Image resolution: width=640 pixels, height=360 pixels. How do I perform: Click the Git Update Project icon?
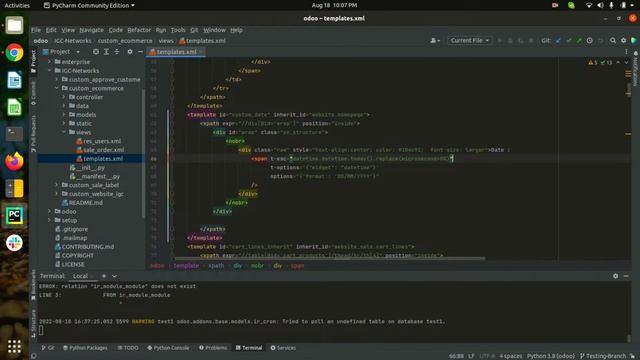coord(558,40)
